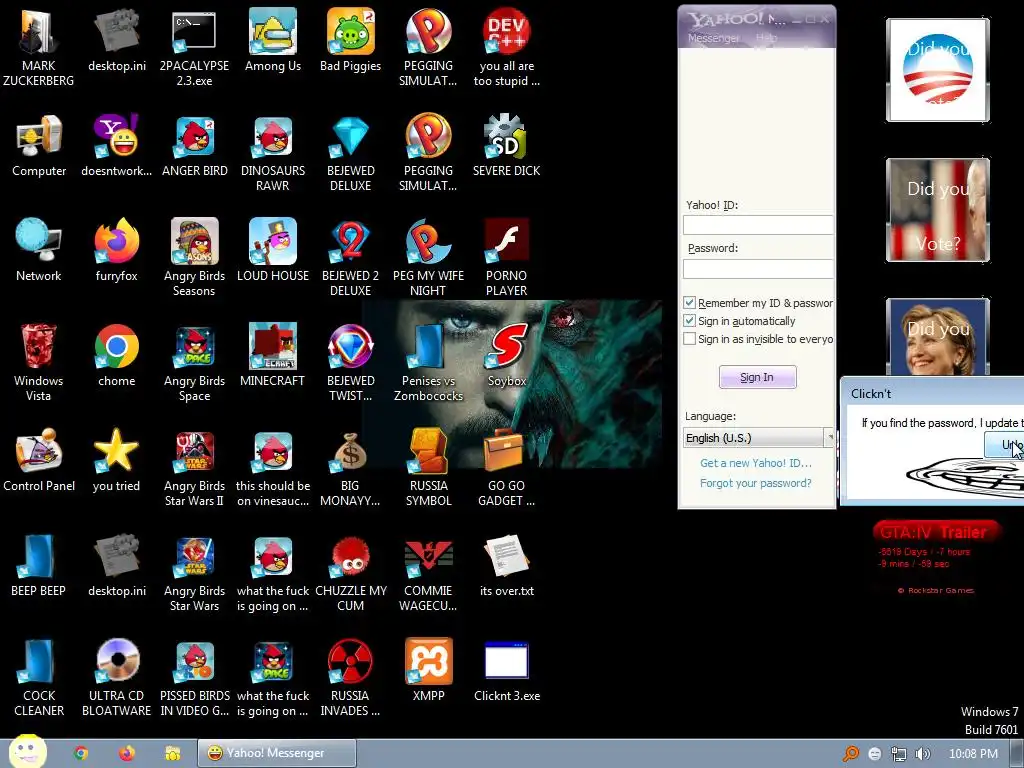Click Get a new Yahoo! ID link
1024x768 pixels.
click(x=756, y=462)
